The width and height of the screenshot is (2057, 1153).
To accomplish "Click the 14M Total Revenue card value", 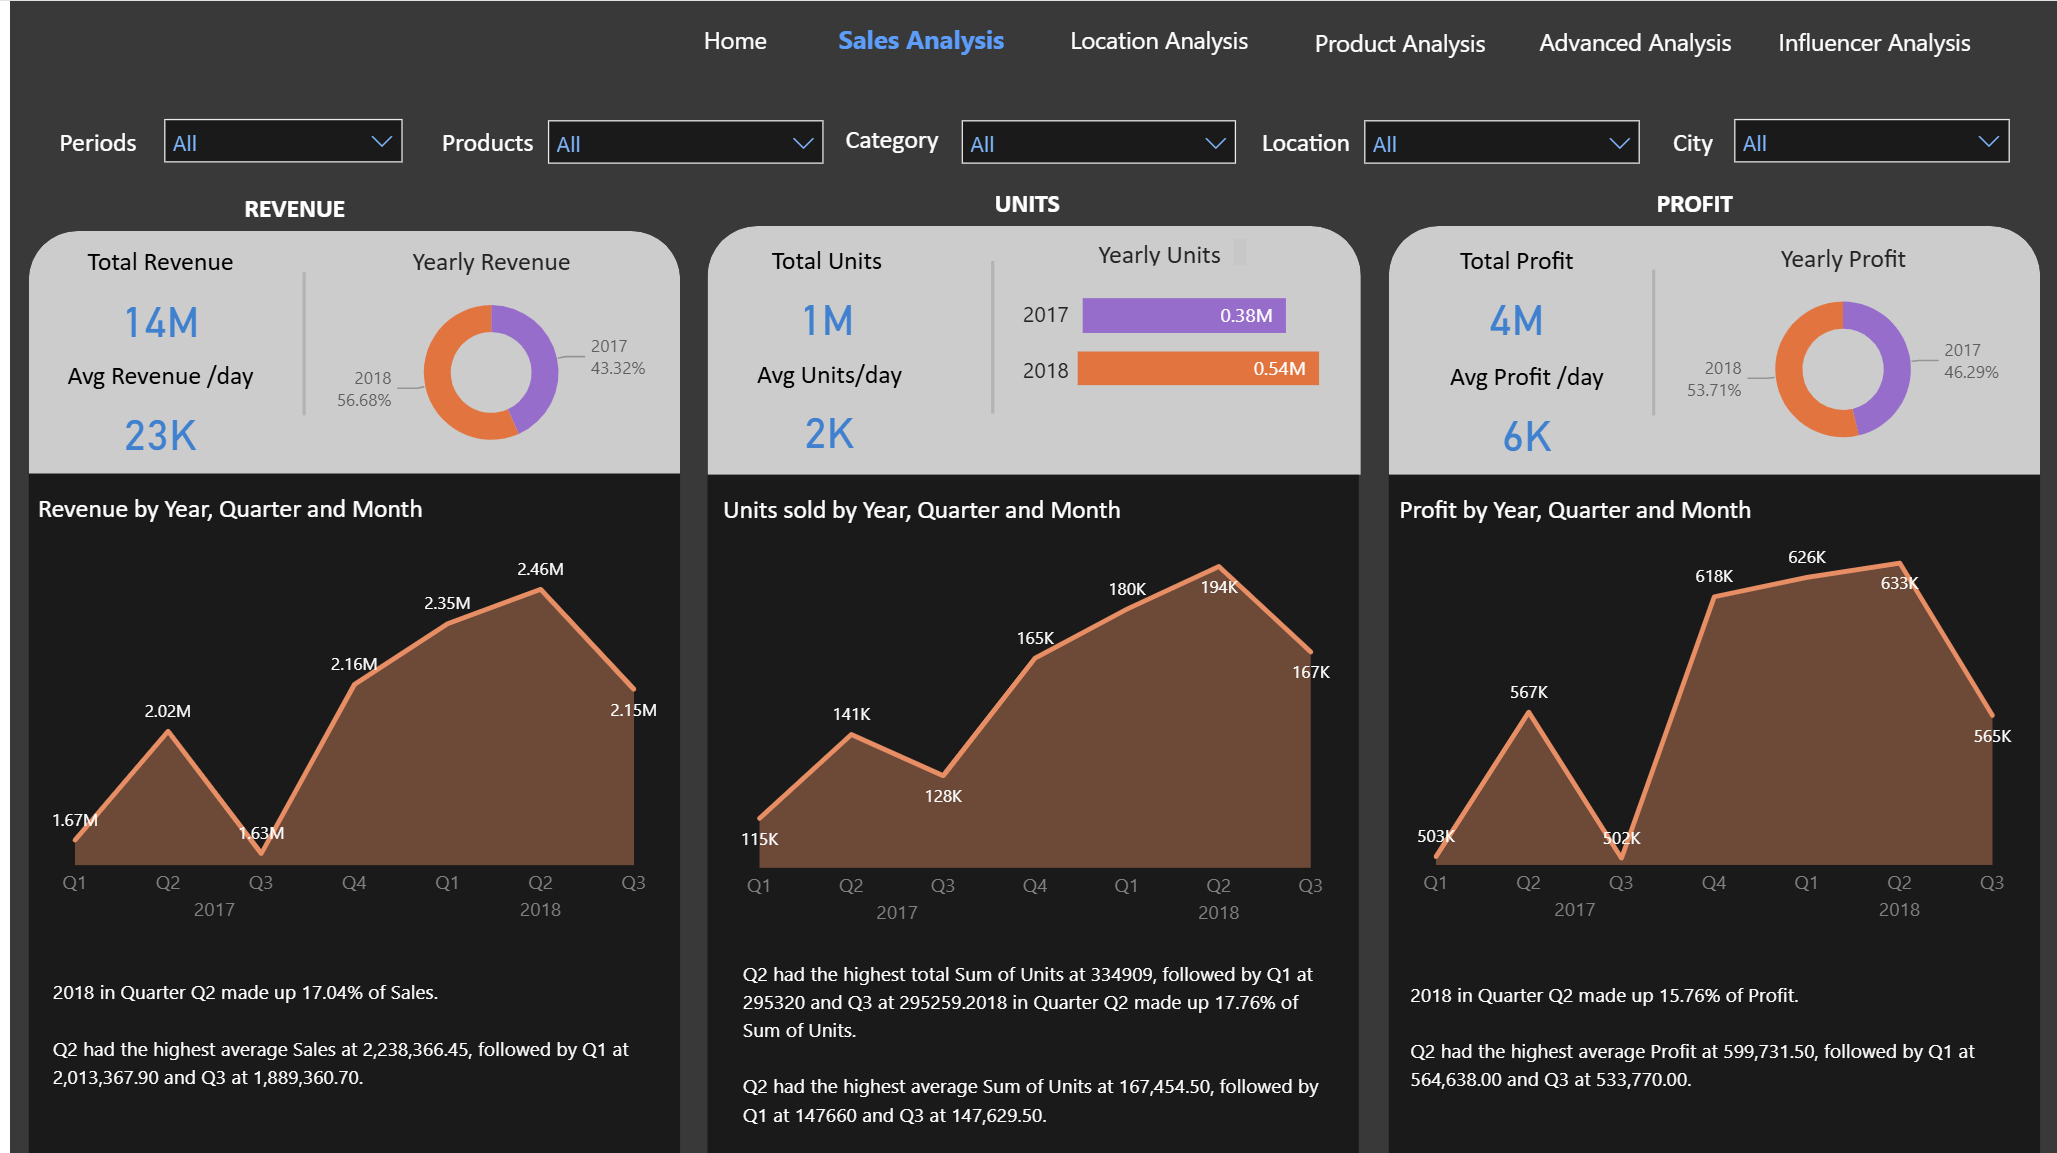I will pos(160,322).
